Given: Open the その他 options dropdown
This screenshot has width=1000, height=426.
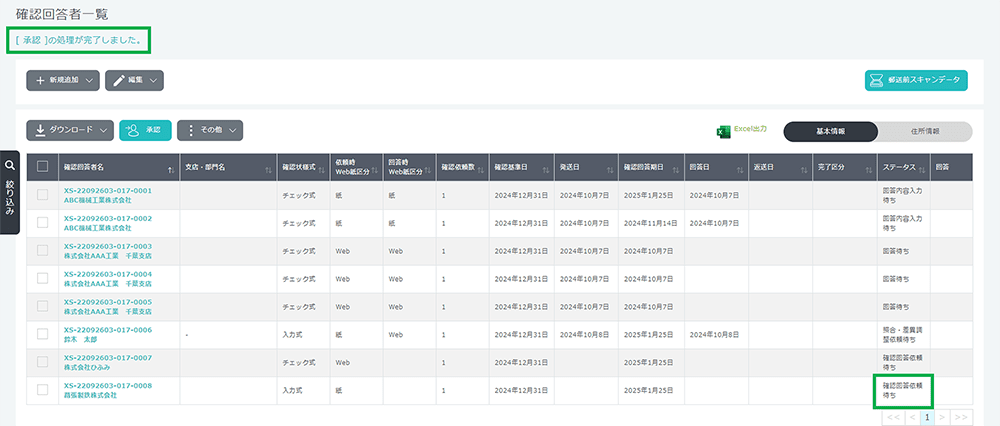Looking at the screenshot, I should [209, 130].
